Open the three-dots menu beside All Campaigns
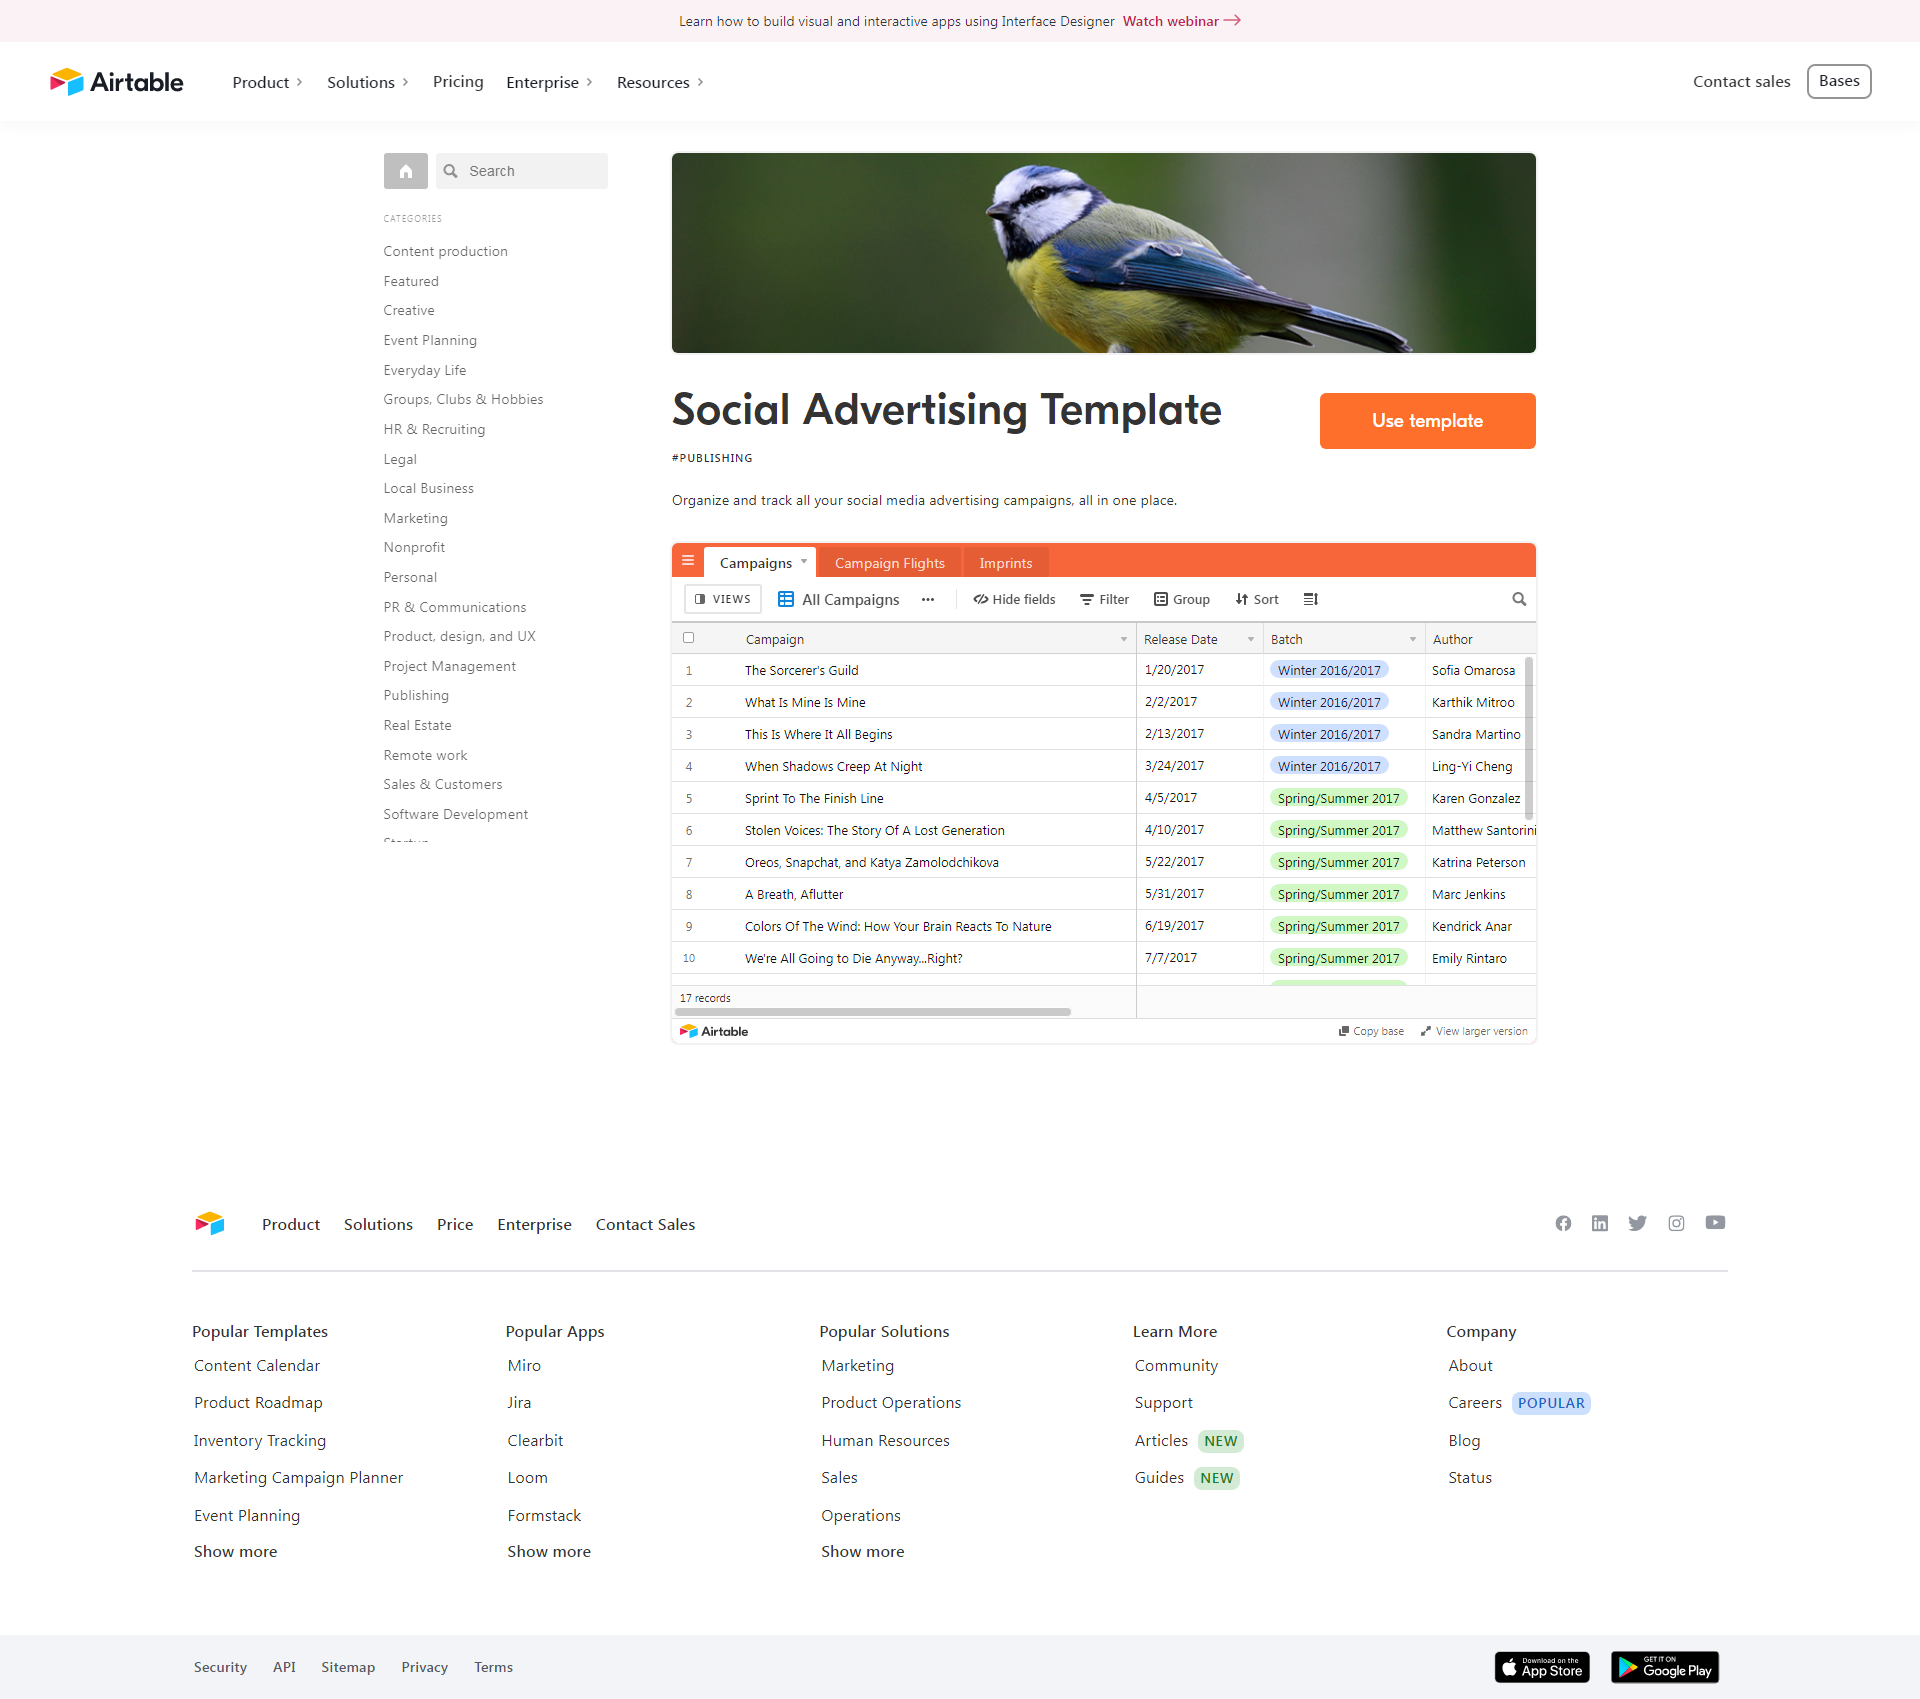Viewport: 1920px width, 1699px height. [928, 599]
